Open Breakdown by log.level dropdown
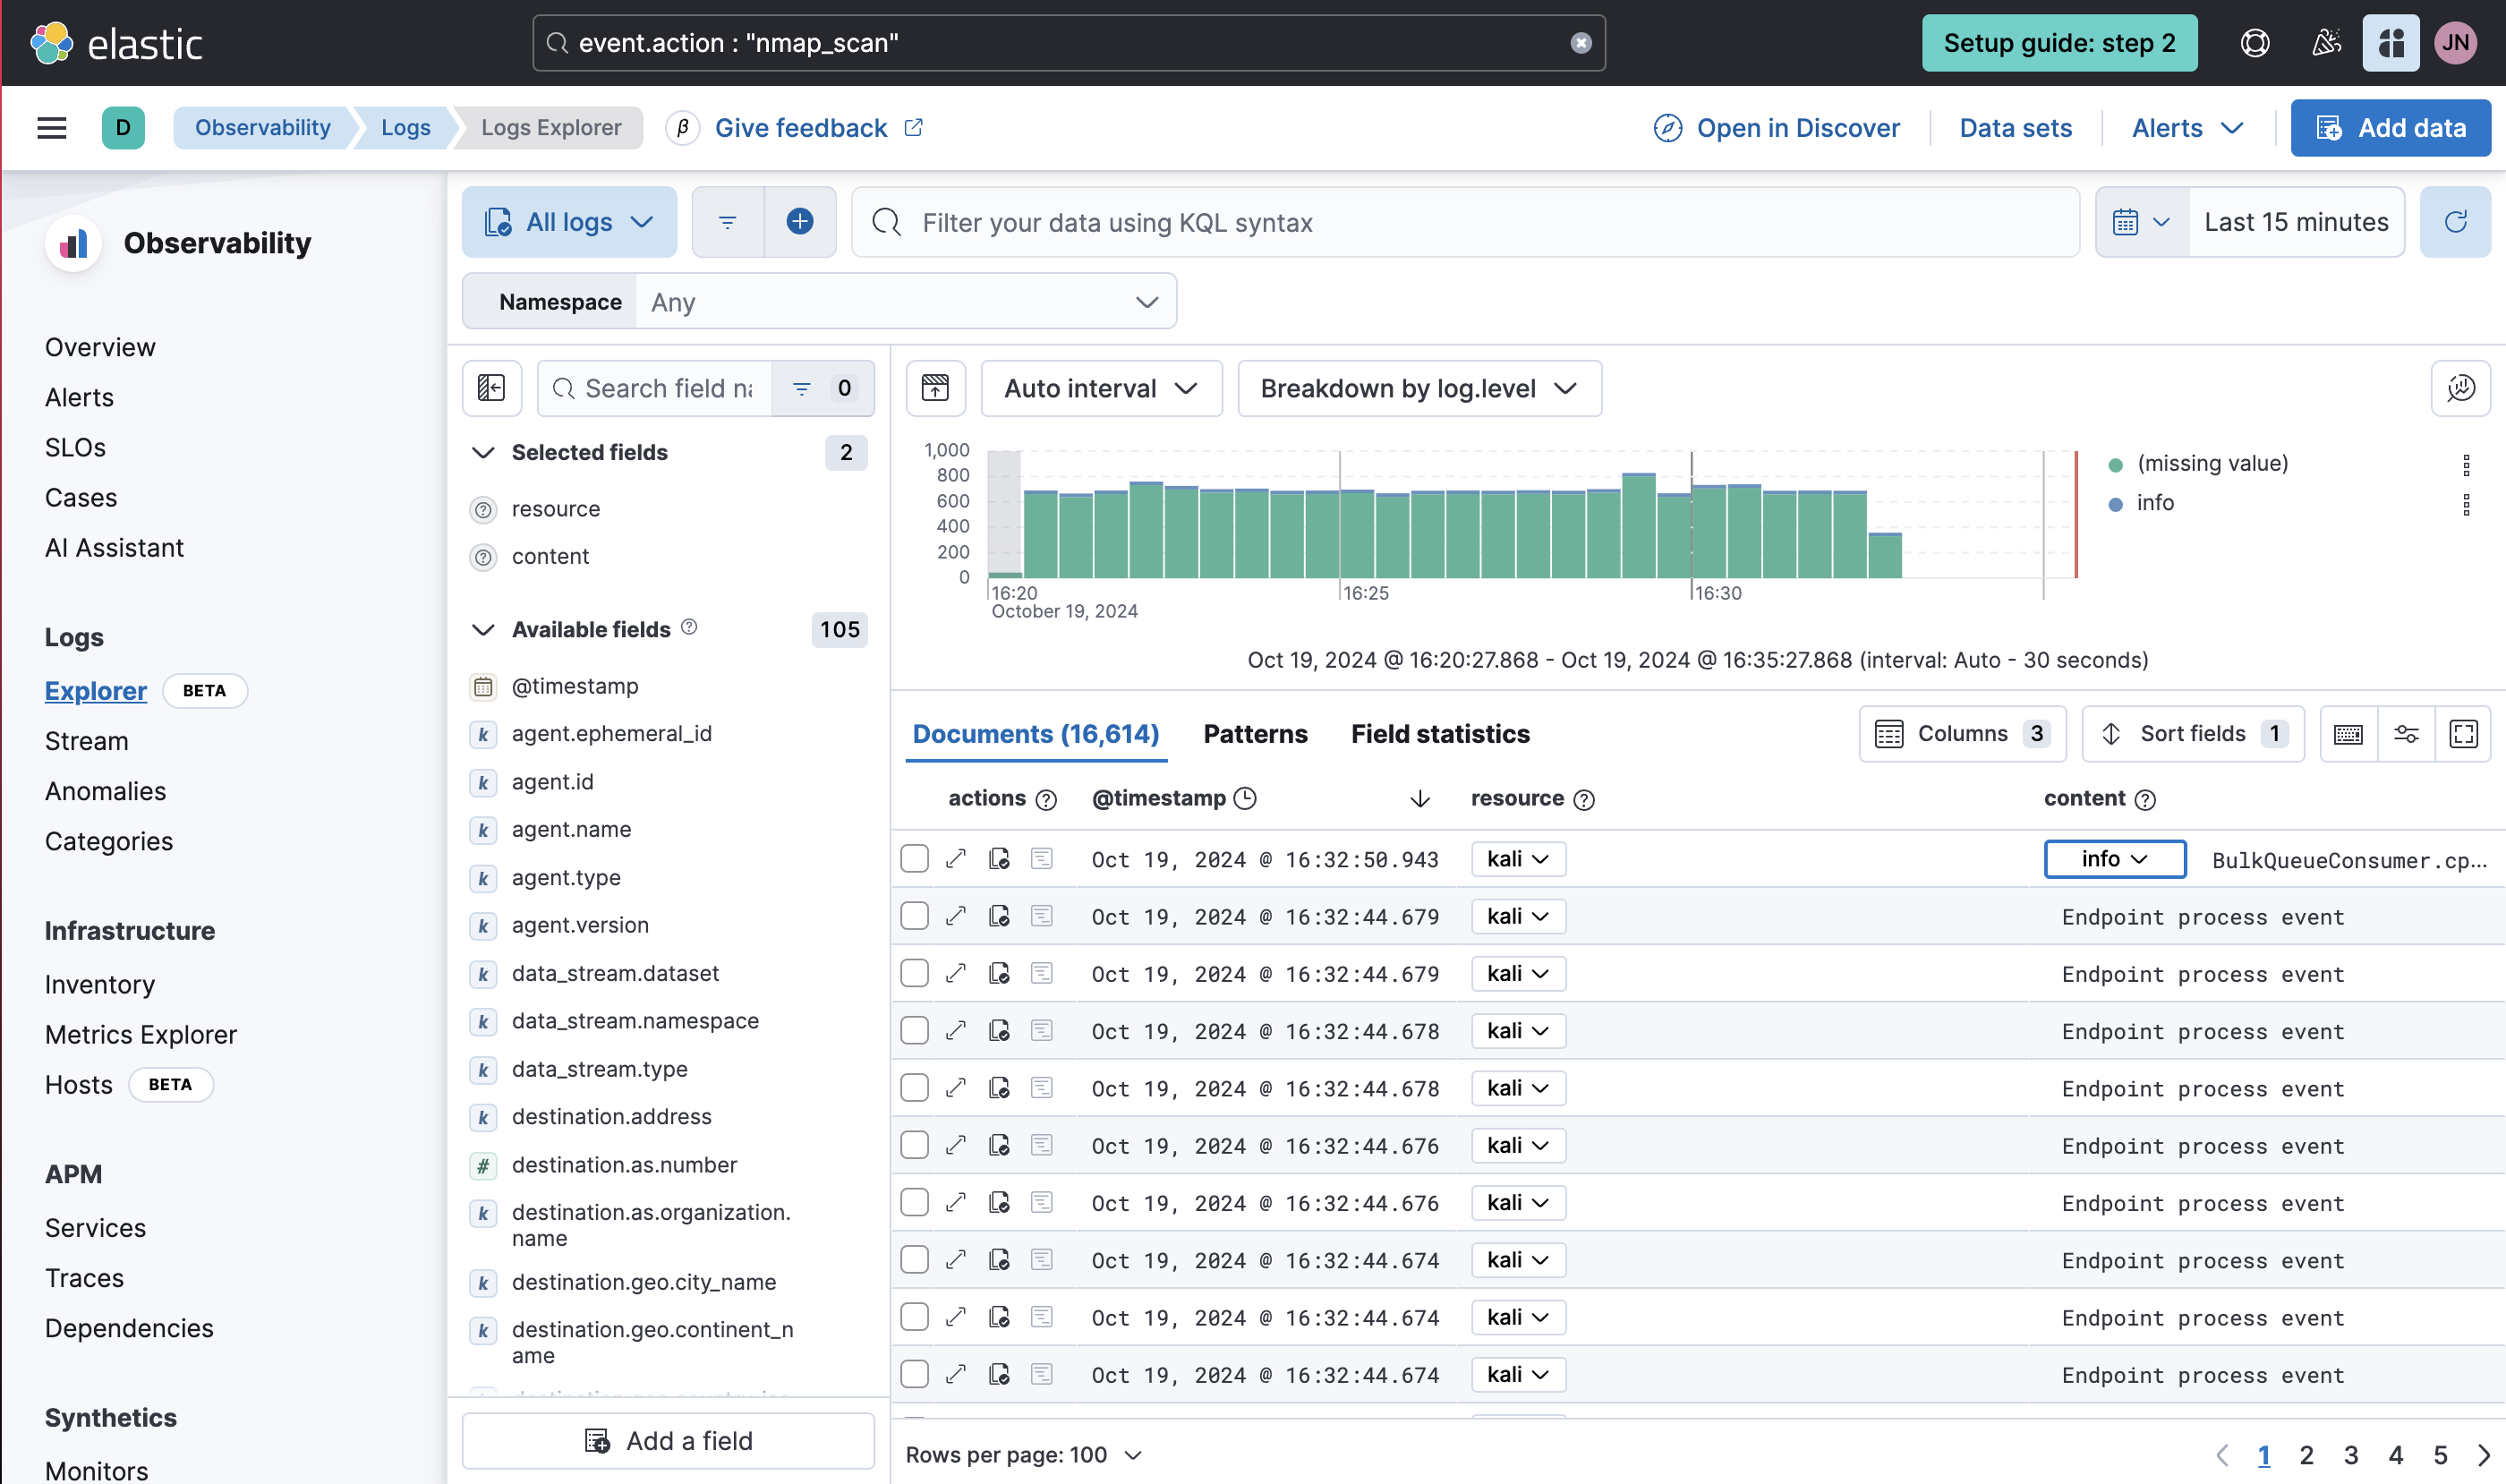The image size is (2506, 1484). click(1419, 388)
